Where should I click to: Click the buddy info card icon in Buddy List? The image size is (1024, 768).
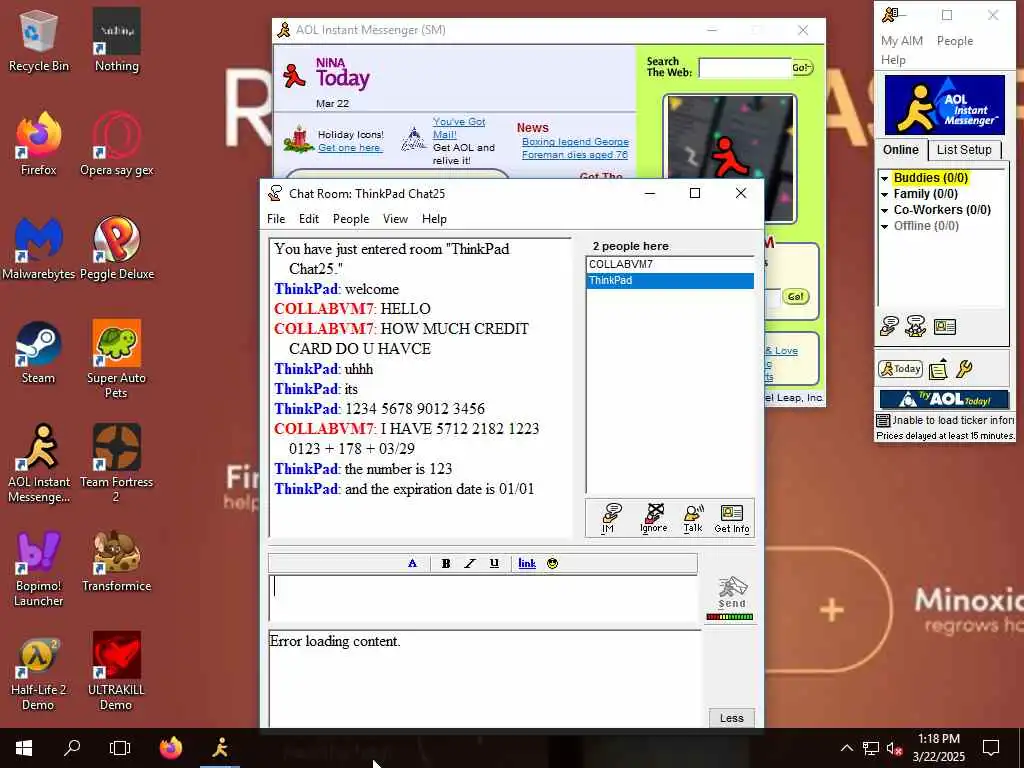point(945,327)
